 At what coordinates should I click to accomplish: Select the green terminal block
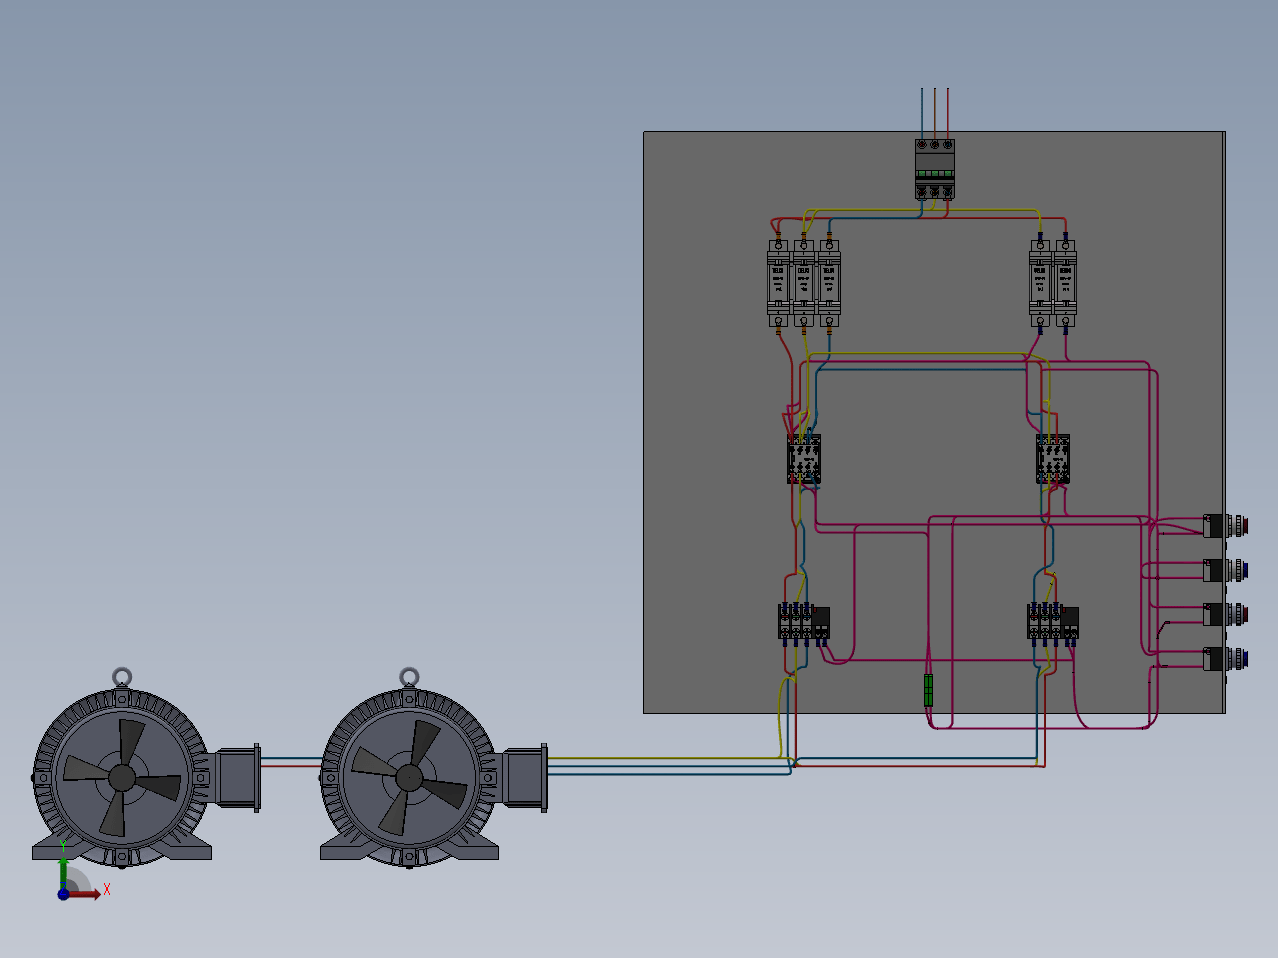coord(929,691)
